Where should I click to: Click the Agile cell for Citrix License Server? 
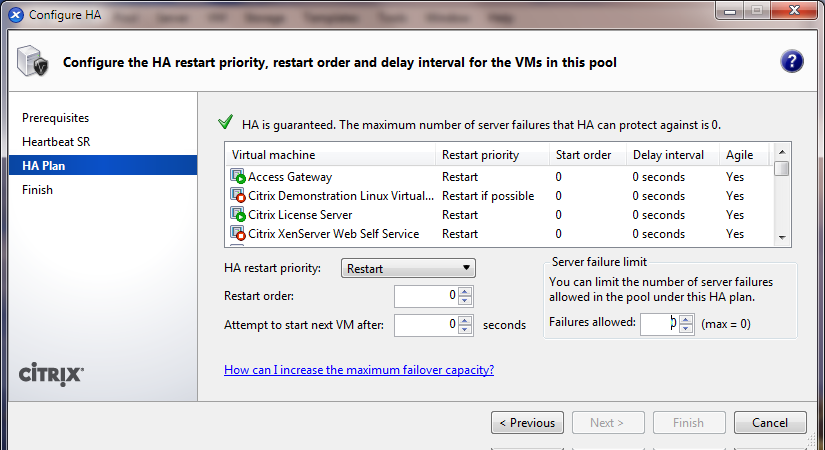(735, 215)
